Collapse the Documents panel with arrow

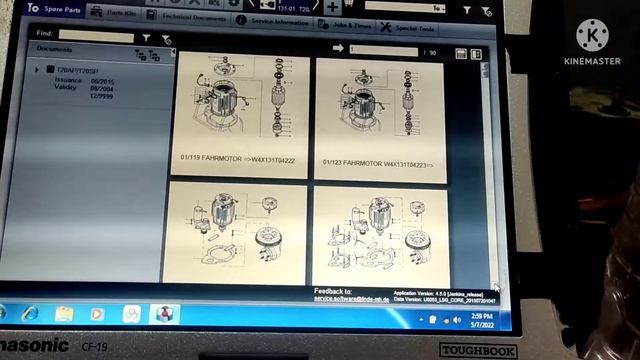tap(173, 52)
